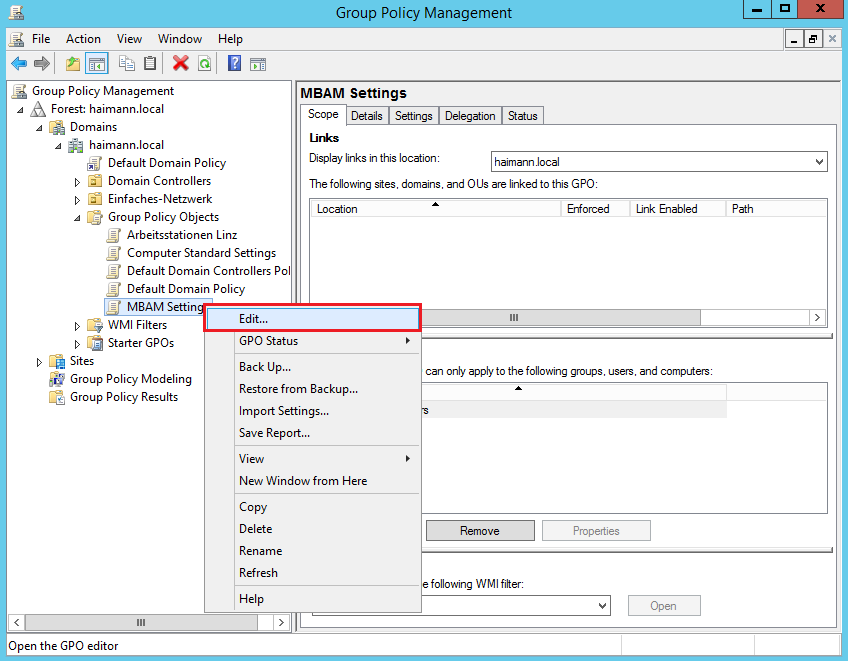Select Computer Standard Settings GPO
This screenshot has height=661, width=848.
coord(201,253)
